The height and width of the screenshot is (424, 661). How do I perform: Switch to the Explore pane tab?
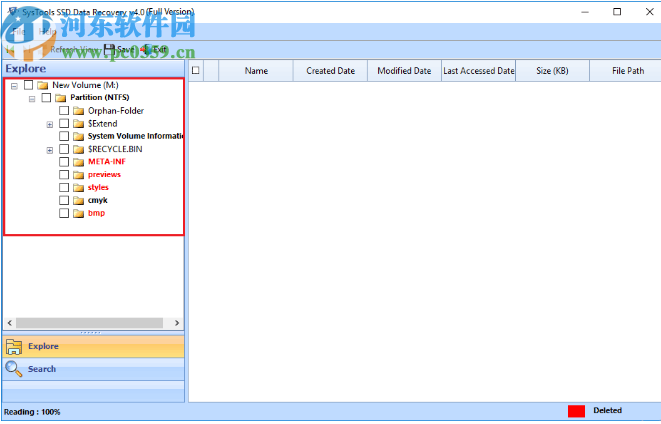(x=94, y=346)
